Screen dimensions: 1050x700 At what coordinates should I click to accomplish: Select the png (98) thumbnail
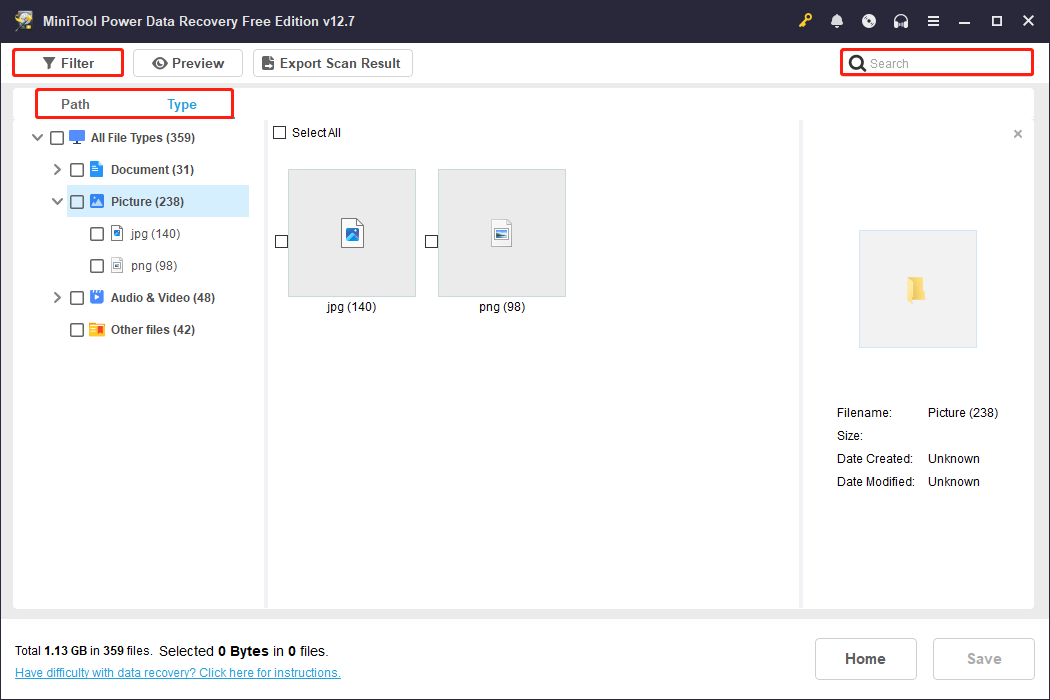(501, 233)
